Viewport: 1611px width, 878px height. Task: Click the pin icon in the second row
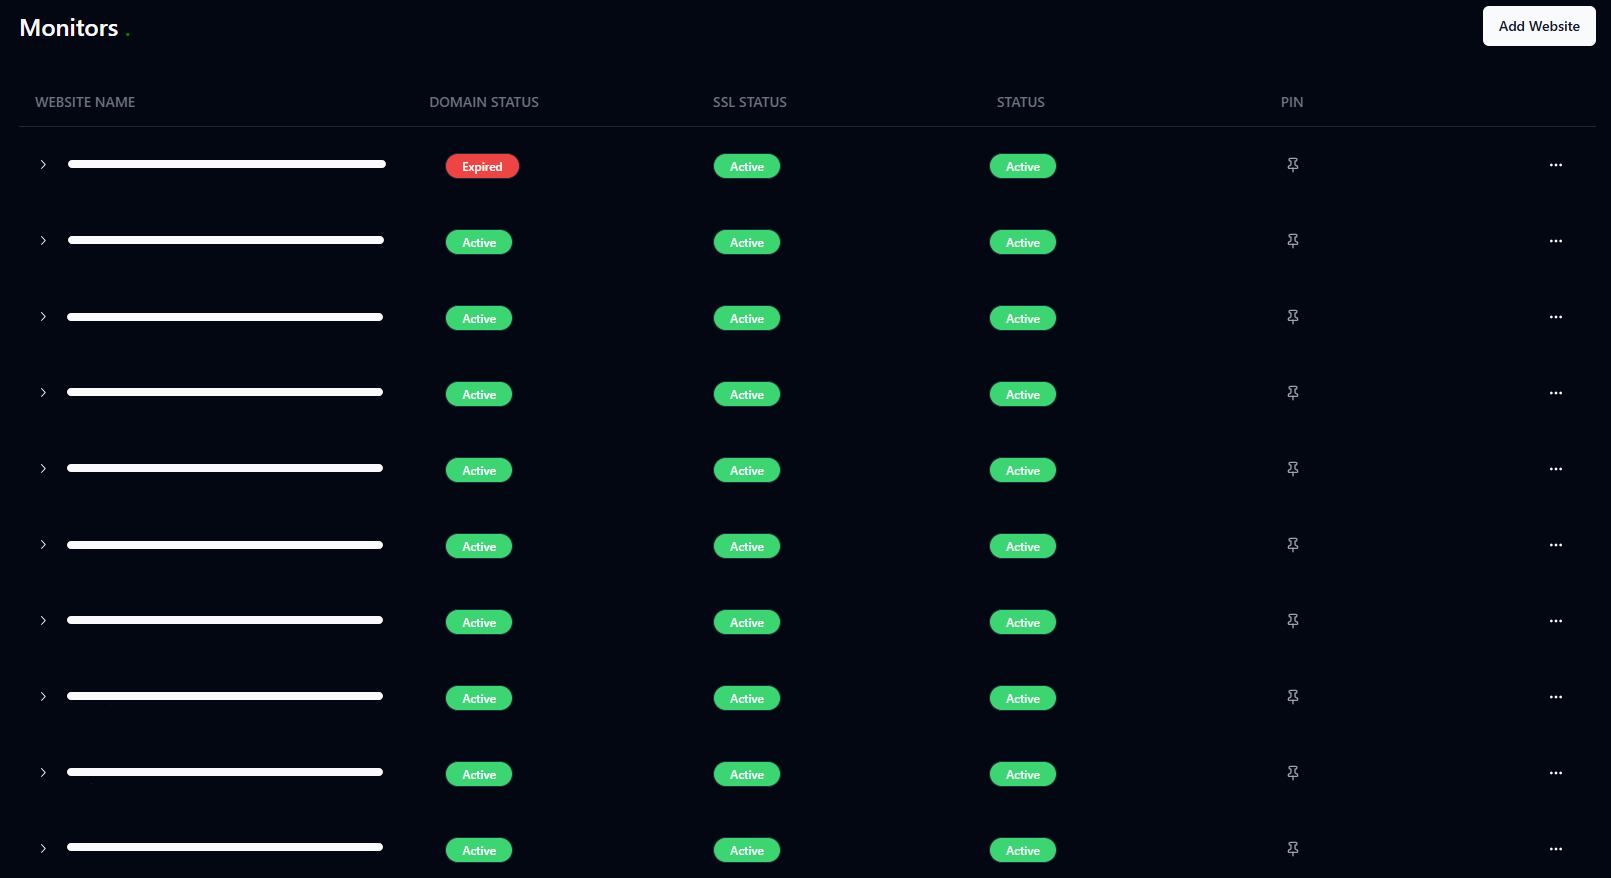(1292, 241)
